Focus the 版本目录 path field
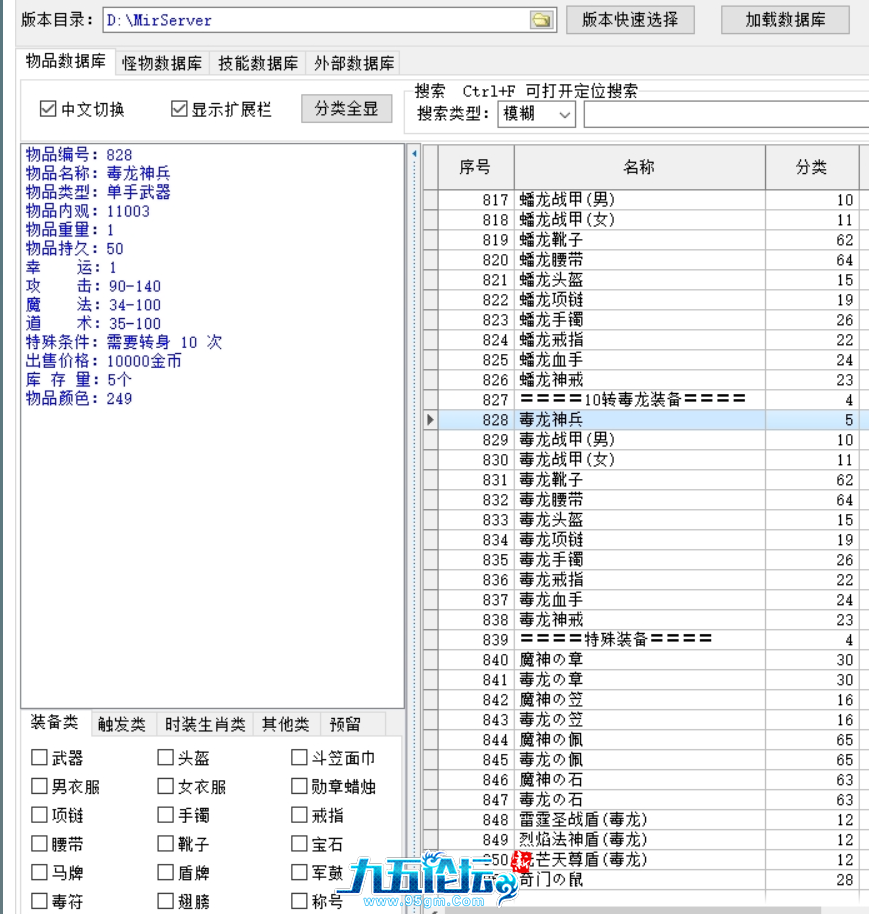Screen dimensions: 869x914 pos(318,20)
